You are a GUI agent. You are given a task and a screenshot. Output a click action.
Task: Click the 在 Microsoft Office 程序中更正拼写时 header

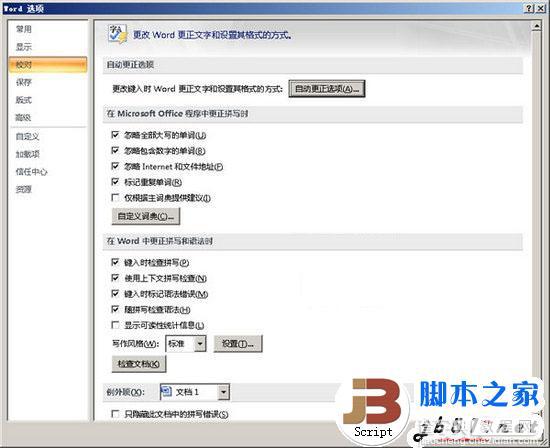point(313,114)
